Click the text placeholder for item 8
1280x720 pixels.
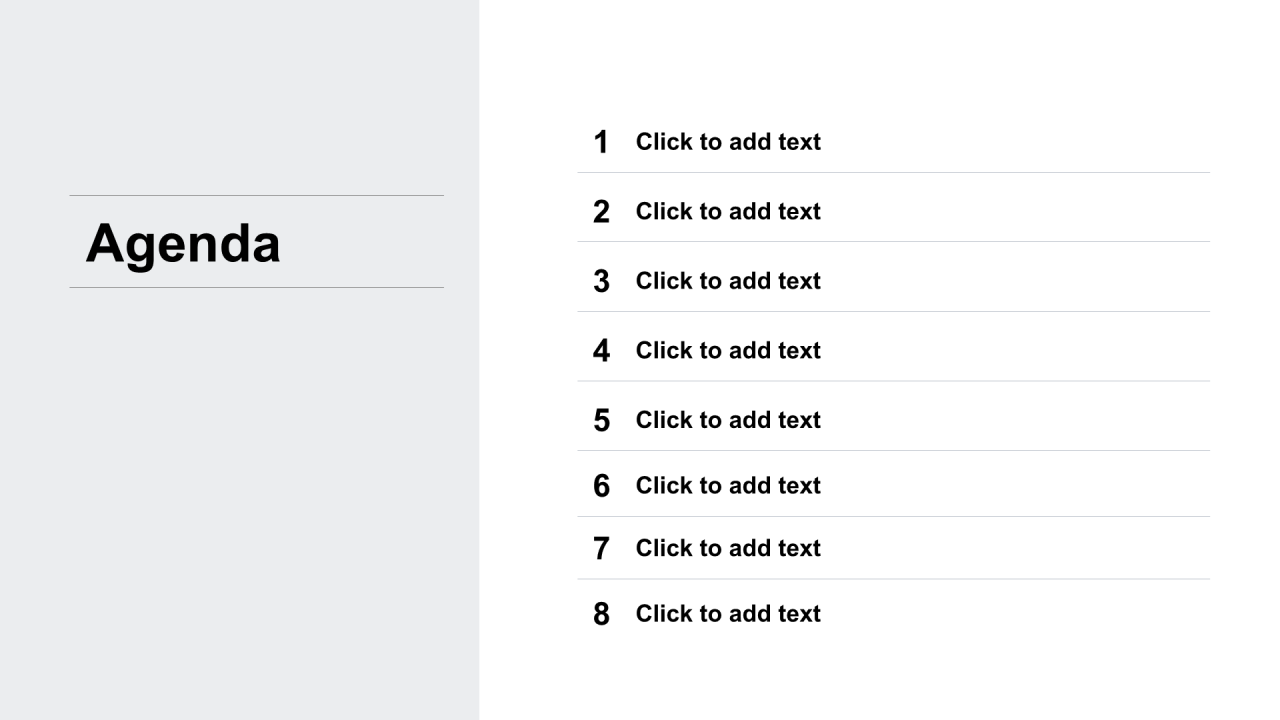[728, 614]
